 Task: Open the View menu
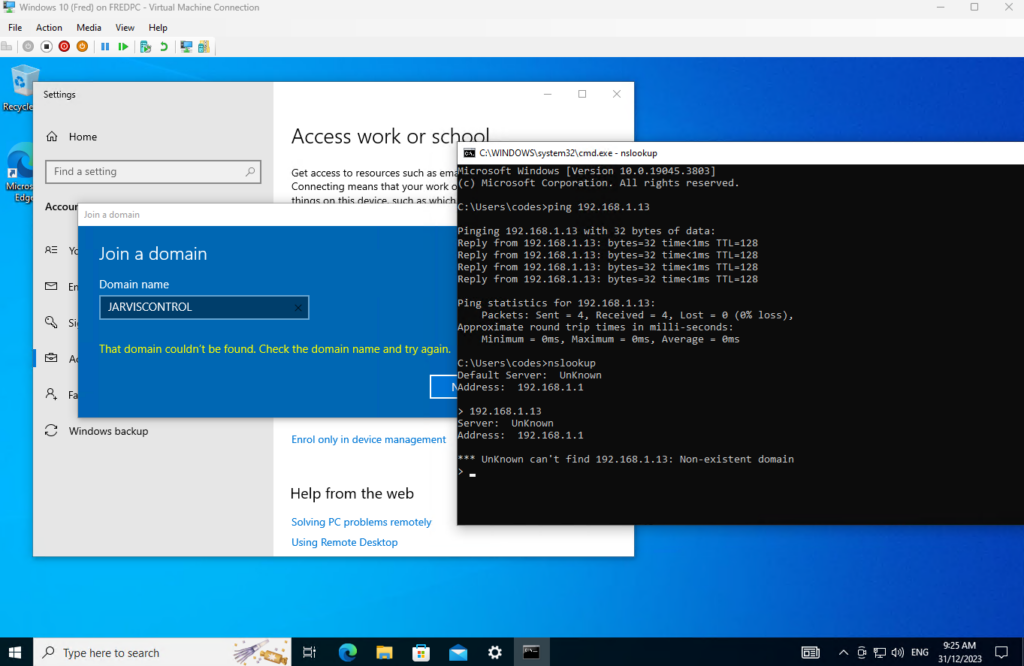pos(125,27)
